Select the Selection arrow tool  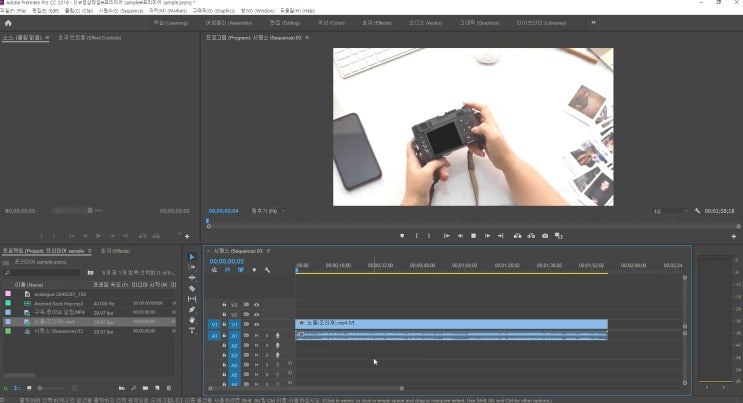point(192,256)
